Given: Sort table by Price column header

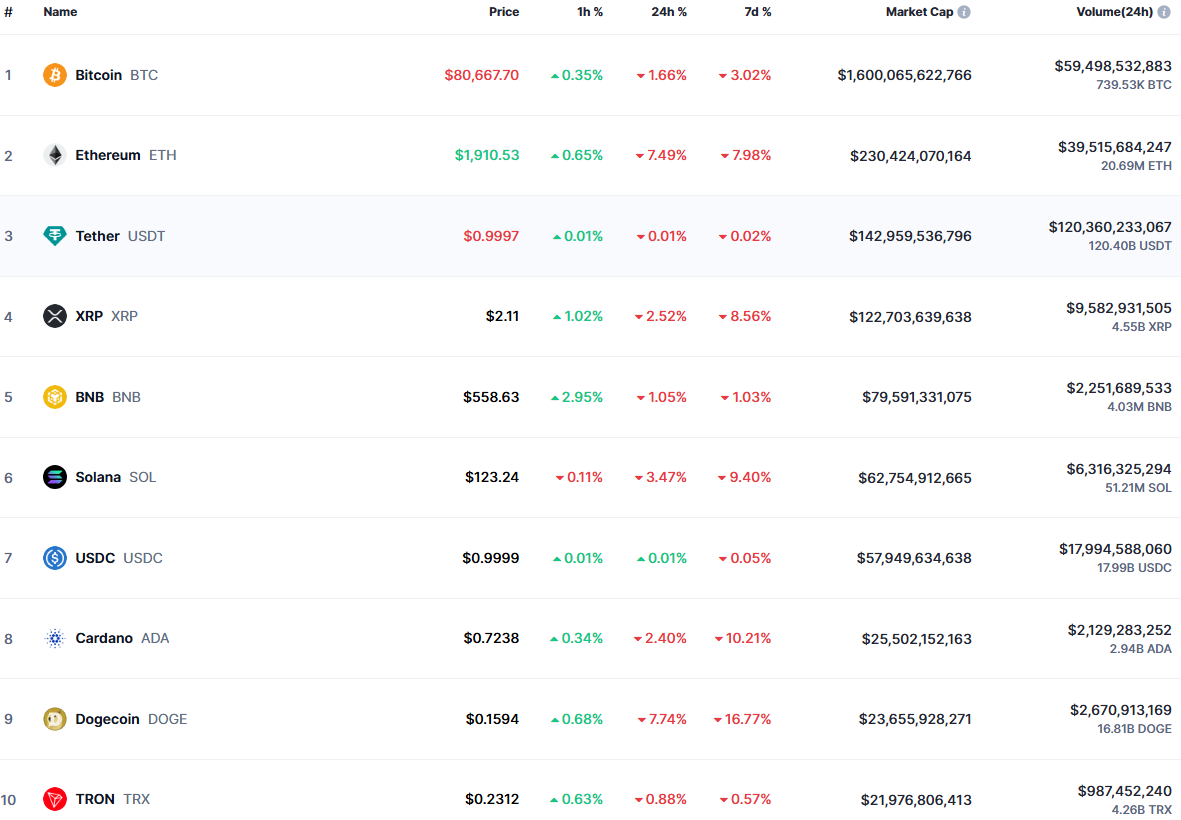Looking at the screenshot, I should pyautogui.click(x=503, y=12).
